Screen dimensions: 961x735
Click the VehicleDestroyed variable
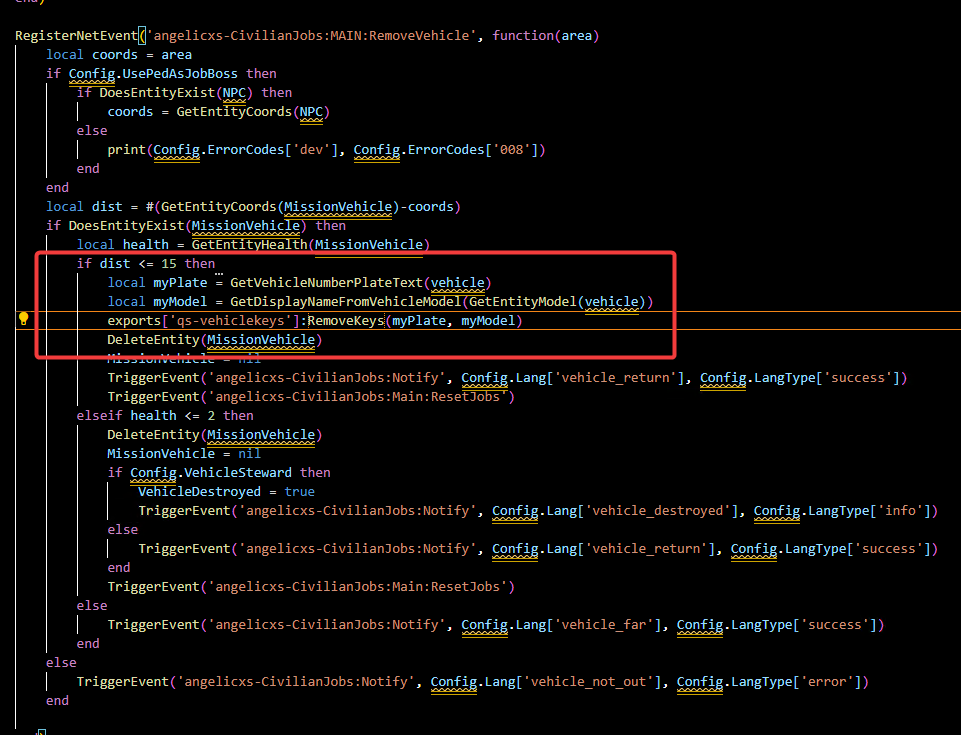(x=199, y=492)
